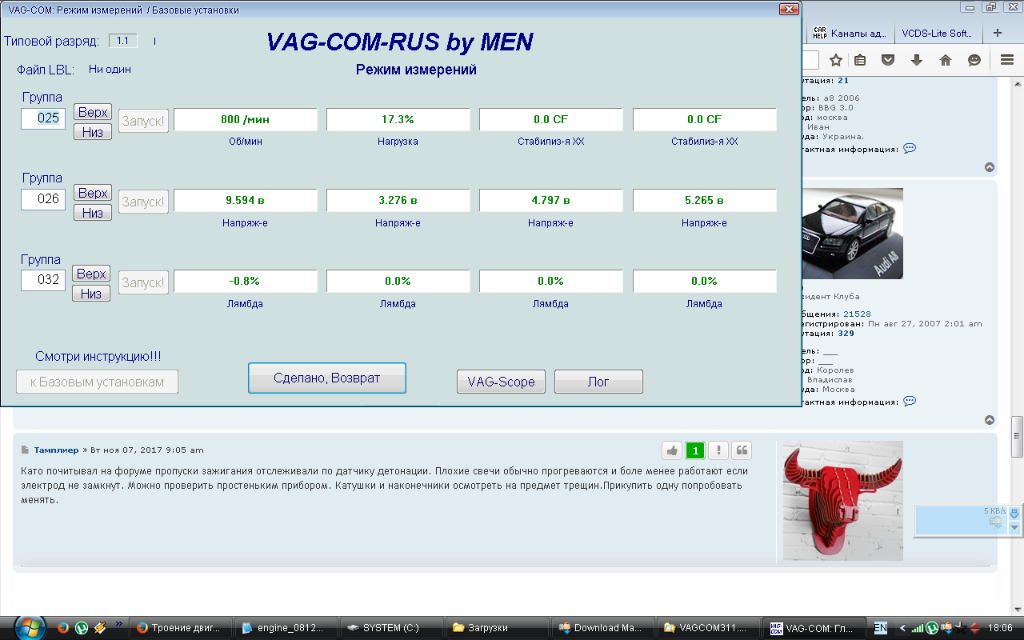Image resolution: width=1024 pixels, height=640 pixels.
Task: Click the thumbs-up icon on Тамплиер's post
Action: (x=672, y=450)
